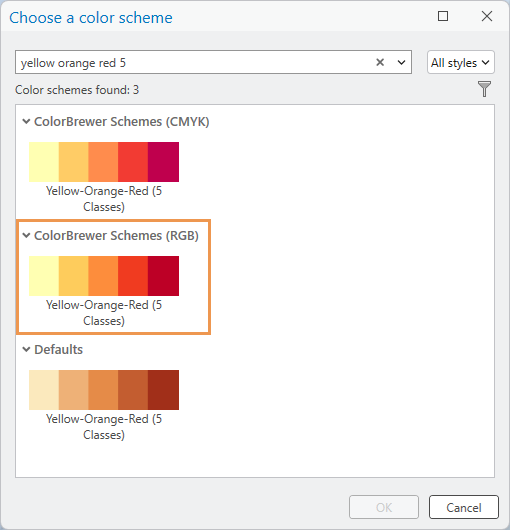
Task: Click the Defaults scheme's 'Yellow-Orange-Red (5 Classes)' label
Action: [104, 427]
